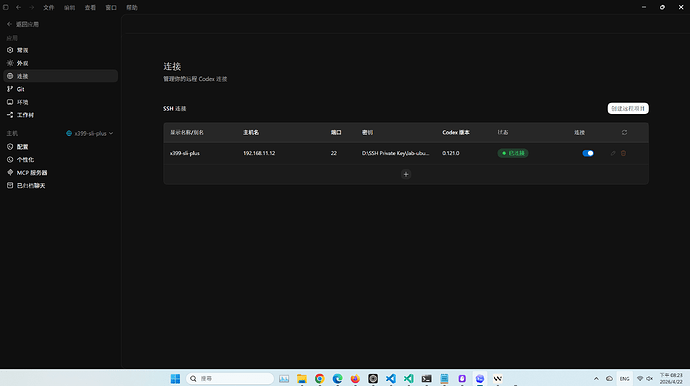This screenshot has width=690, height=386.
Task: Click the SSH 连接 section heading
Action: point(175,109)
